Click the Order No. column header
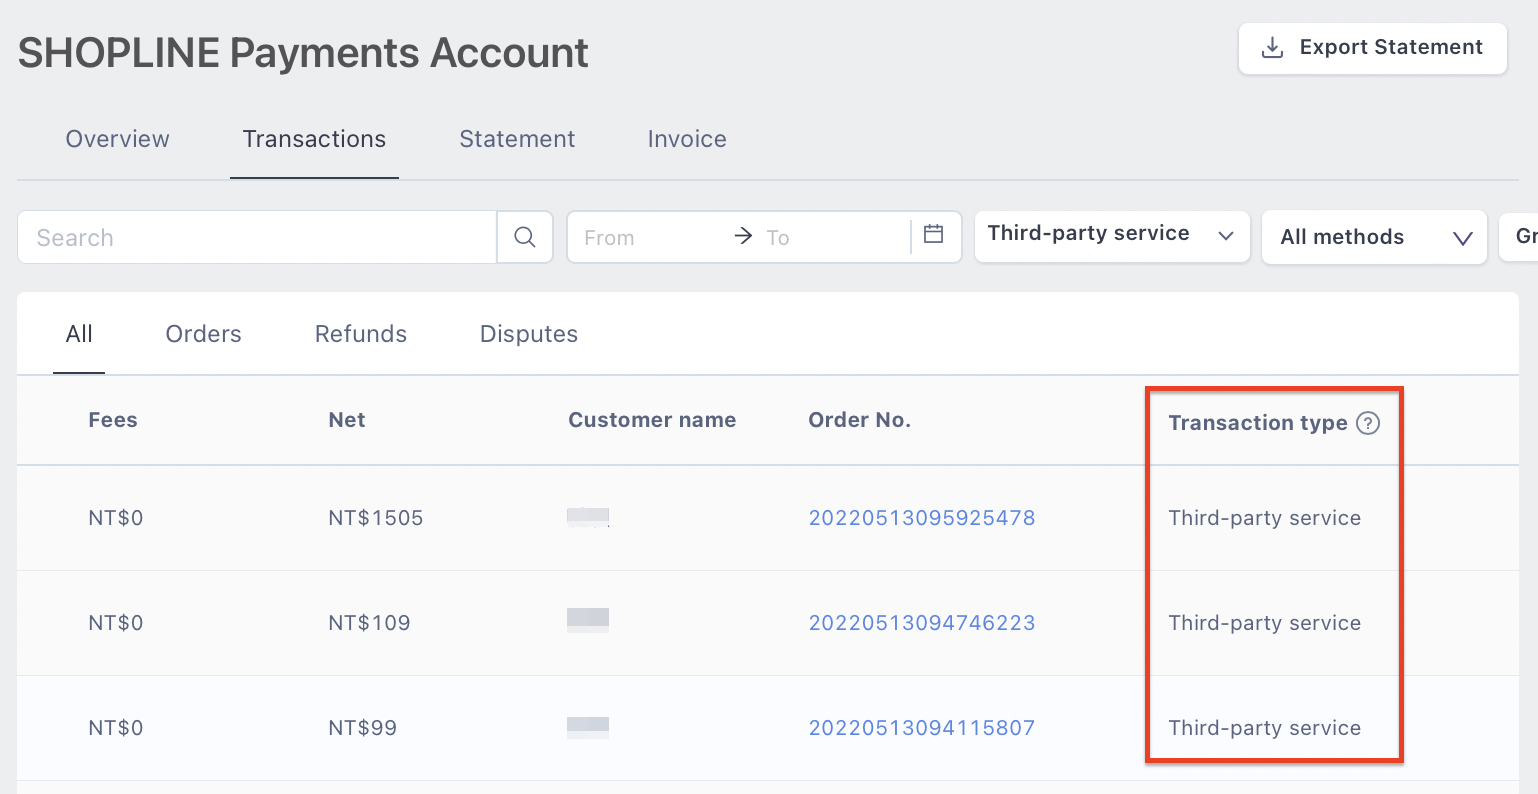This screenshot has width=1538, height=794. (x=860, y=420)
